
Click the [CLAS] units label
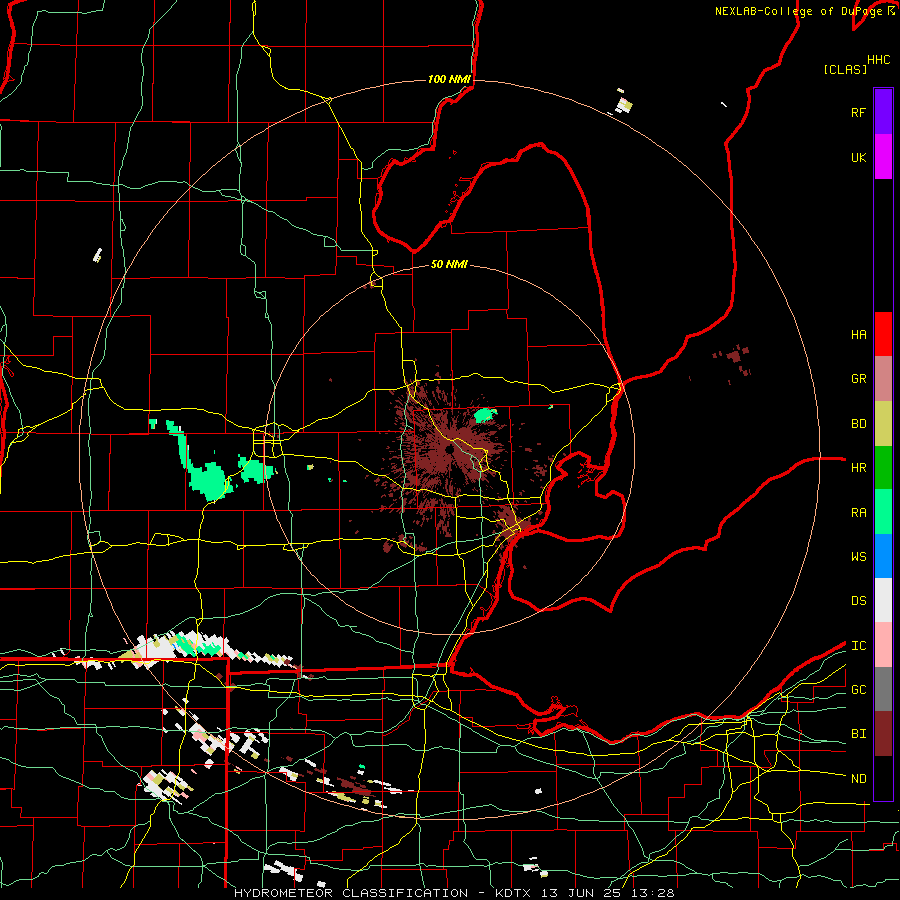click(845, 69)
